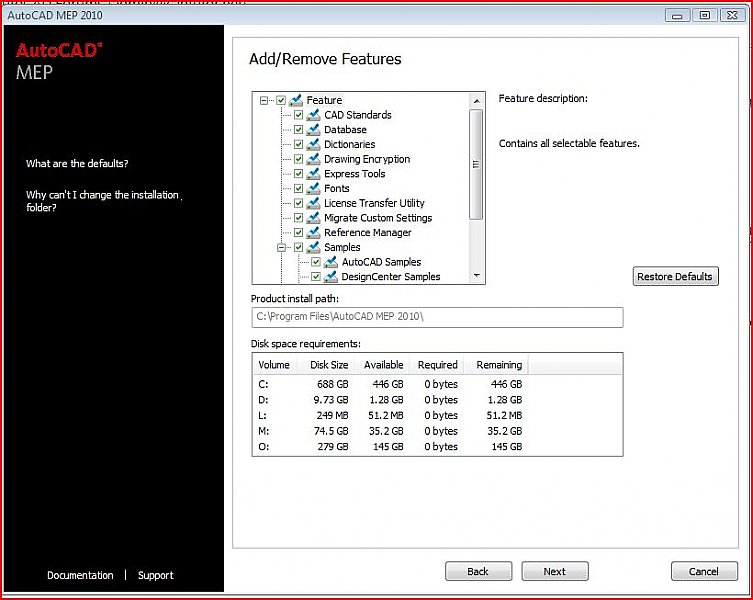Uncheck the Database checkbox
Viewport: 753px width, 600px height.
pos(298,130)
